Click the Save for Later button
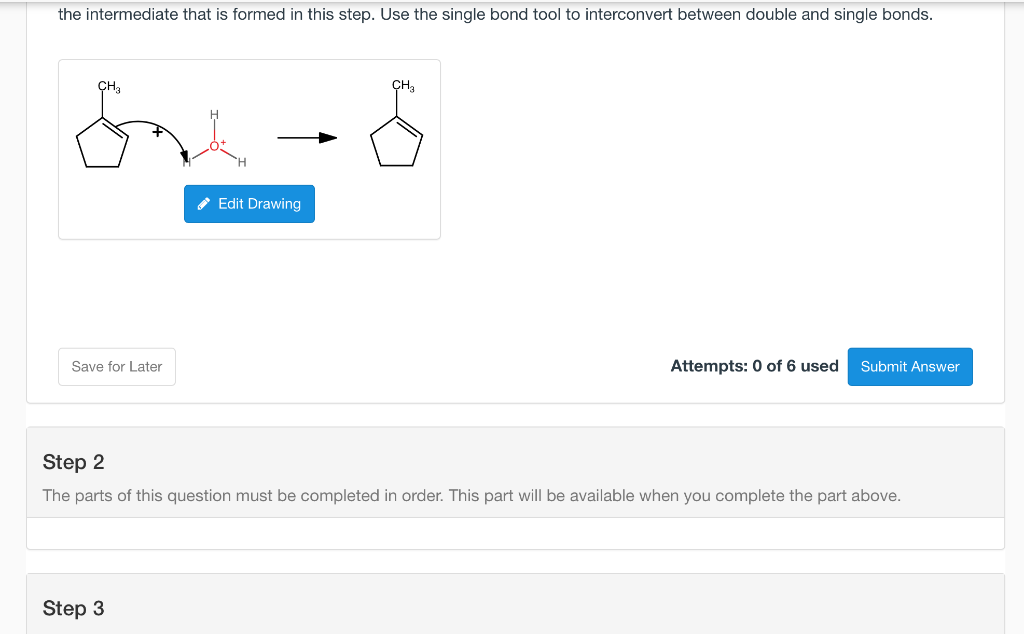This screenshot has width=1024, height=634. point(116,366)
